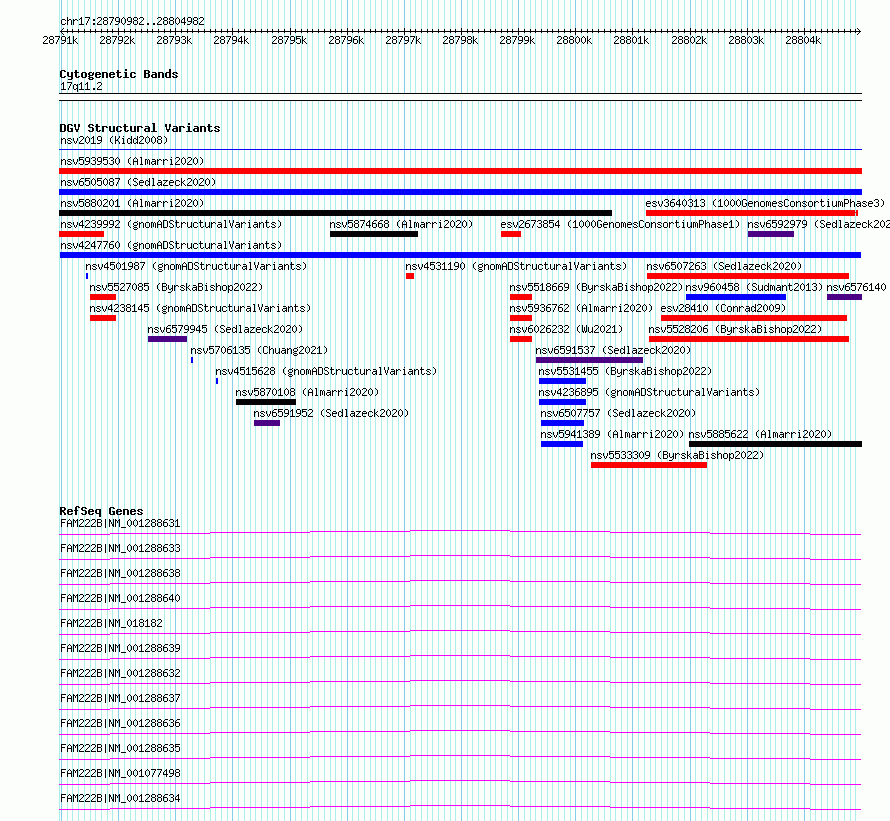Open nsv6507757 (Sedlazeck2020) variant label

[x=618, y=413]
